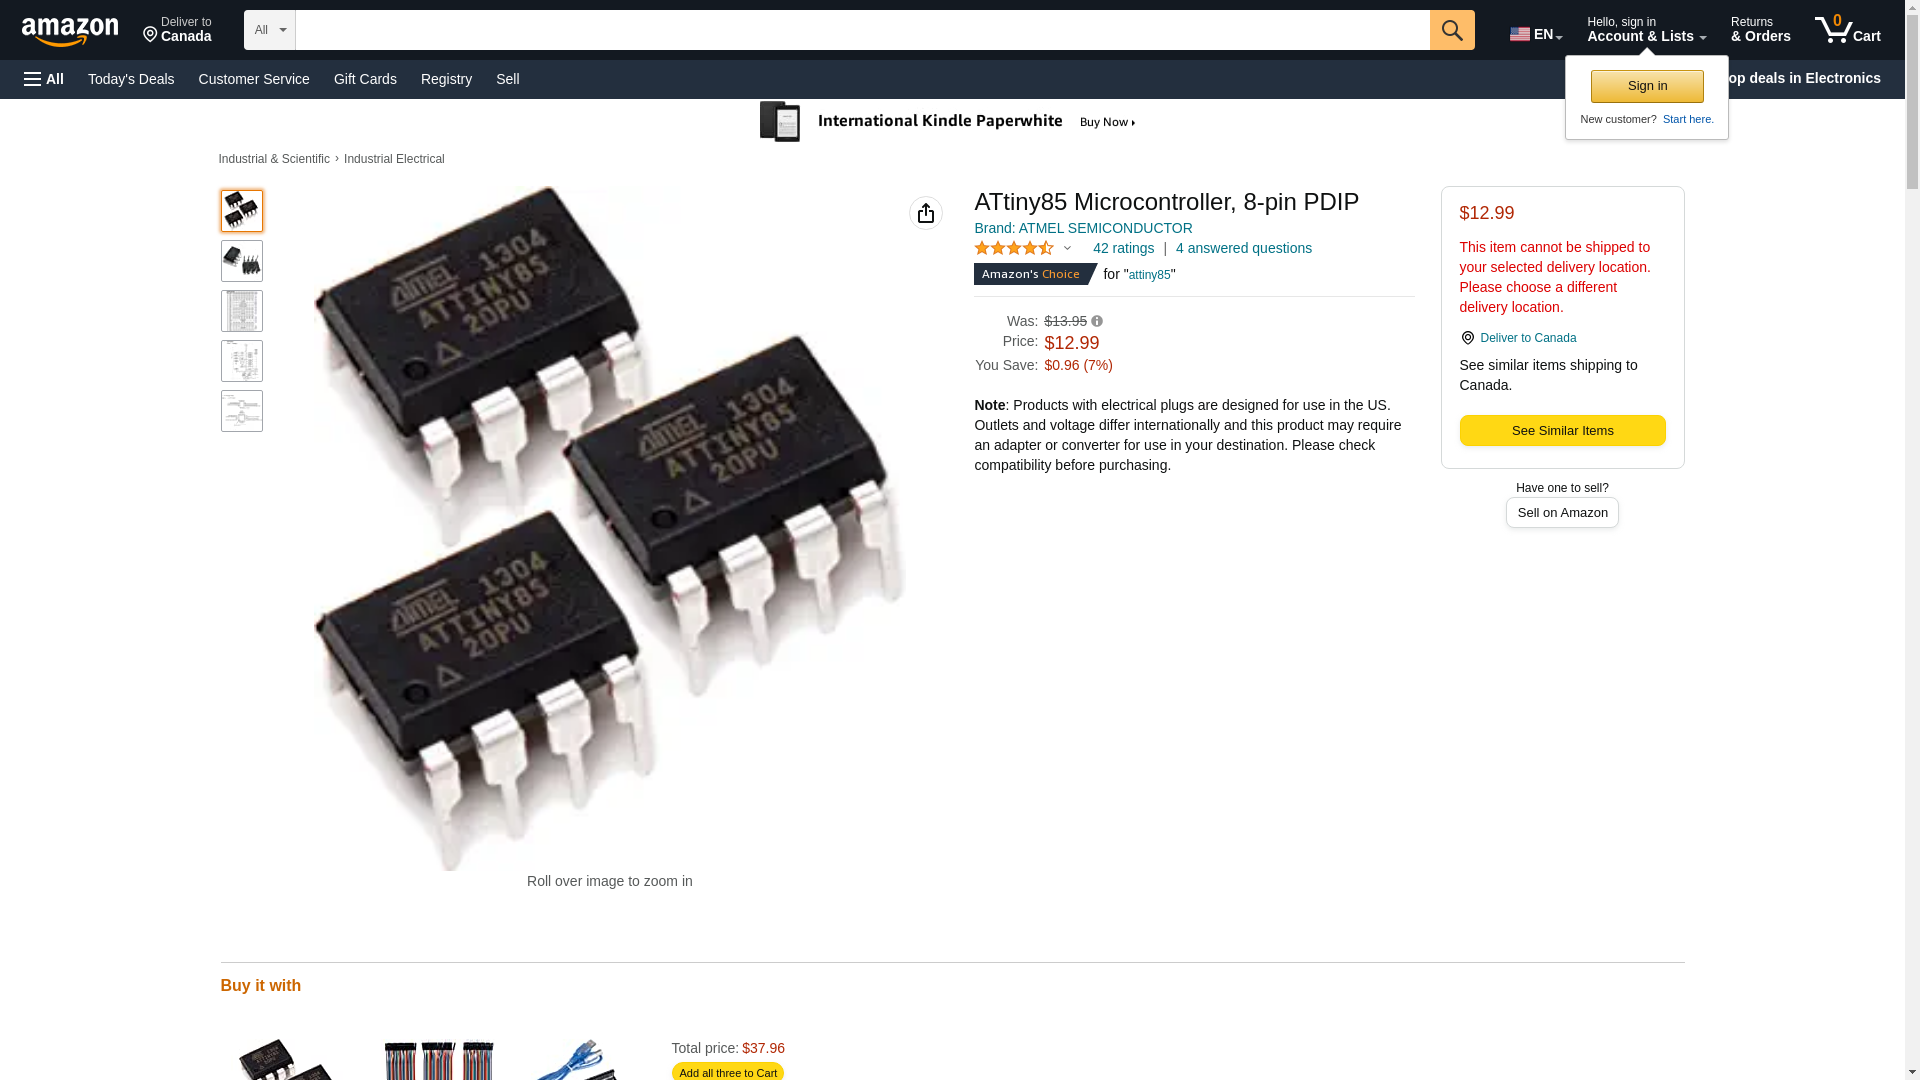Open the All hamburger menu
1920x1080 pixels.
pos(44,79)
